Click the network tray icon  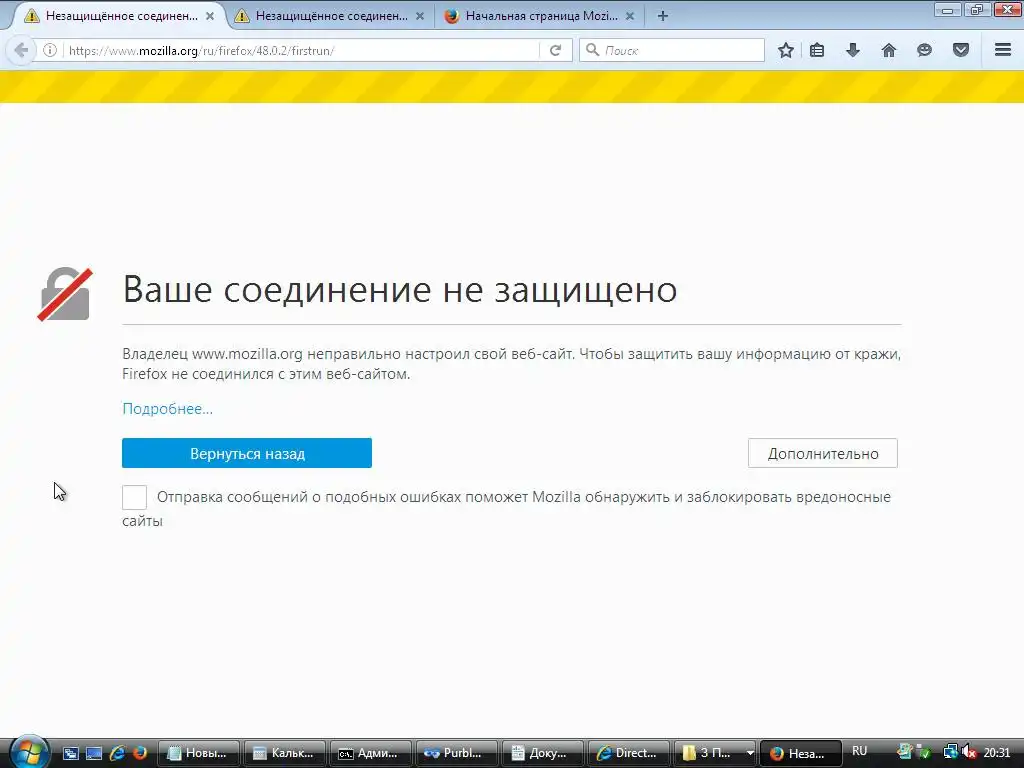click(x=950, y=752)
